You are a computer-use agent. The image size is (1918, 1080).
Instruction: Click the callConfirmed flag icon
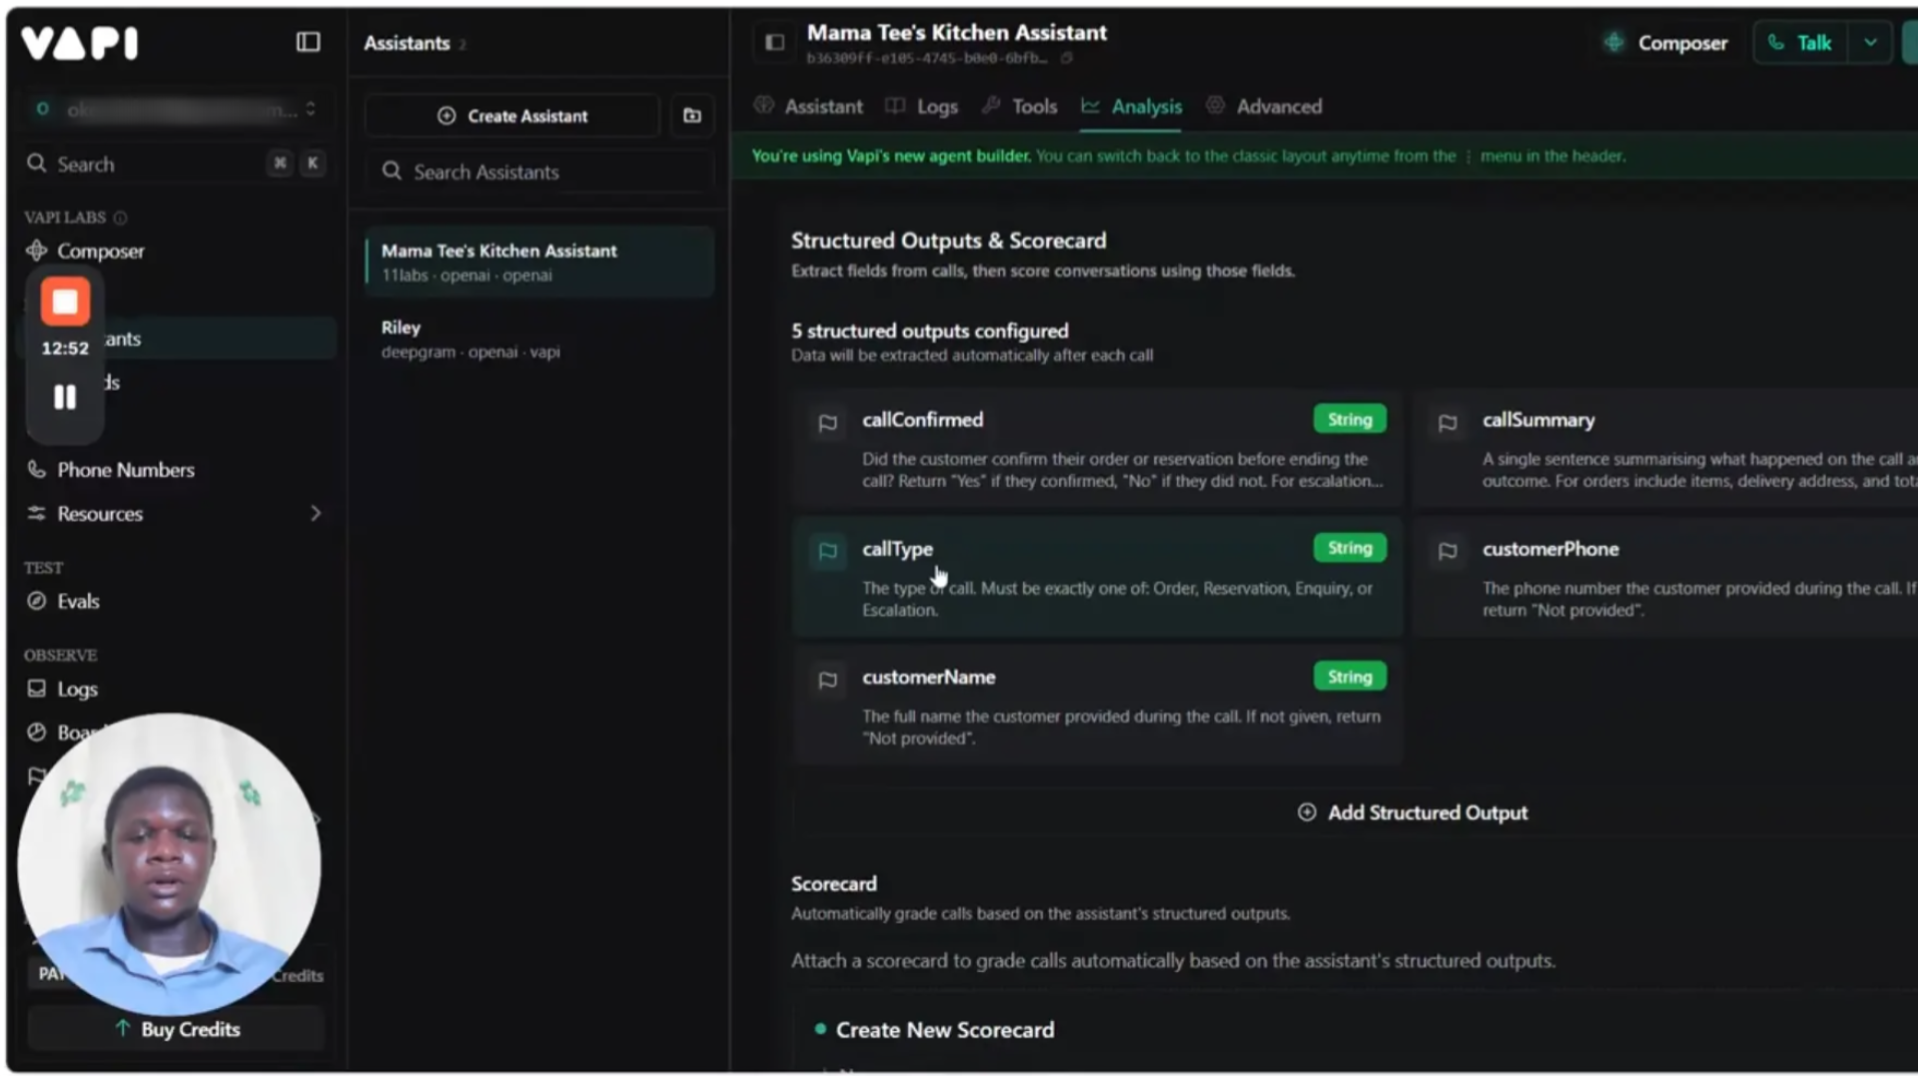pyautogui.click(x=828, y=423)
